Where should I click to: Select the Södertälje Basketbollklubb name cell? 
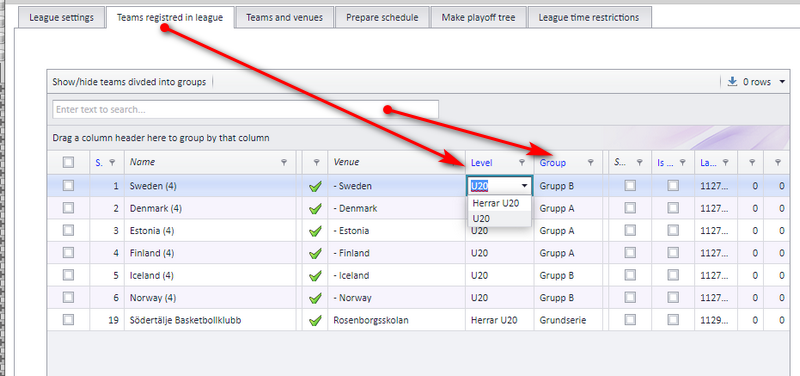tap(210, 320)
